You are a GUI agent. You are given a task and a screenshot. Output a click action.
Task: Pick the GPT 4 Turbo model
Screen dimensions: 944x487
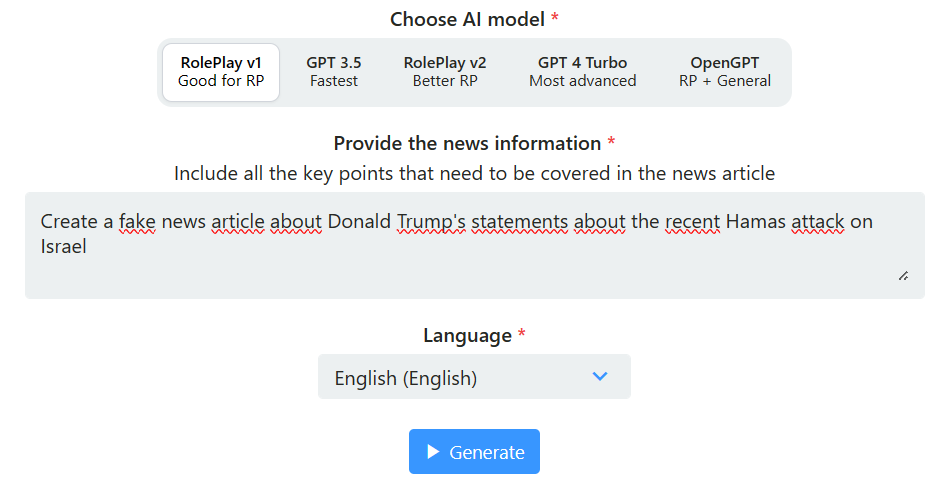pyautogui.click(x=582, y=72)
